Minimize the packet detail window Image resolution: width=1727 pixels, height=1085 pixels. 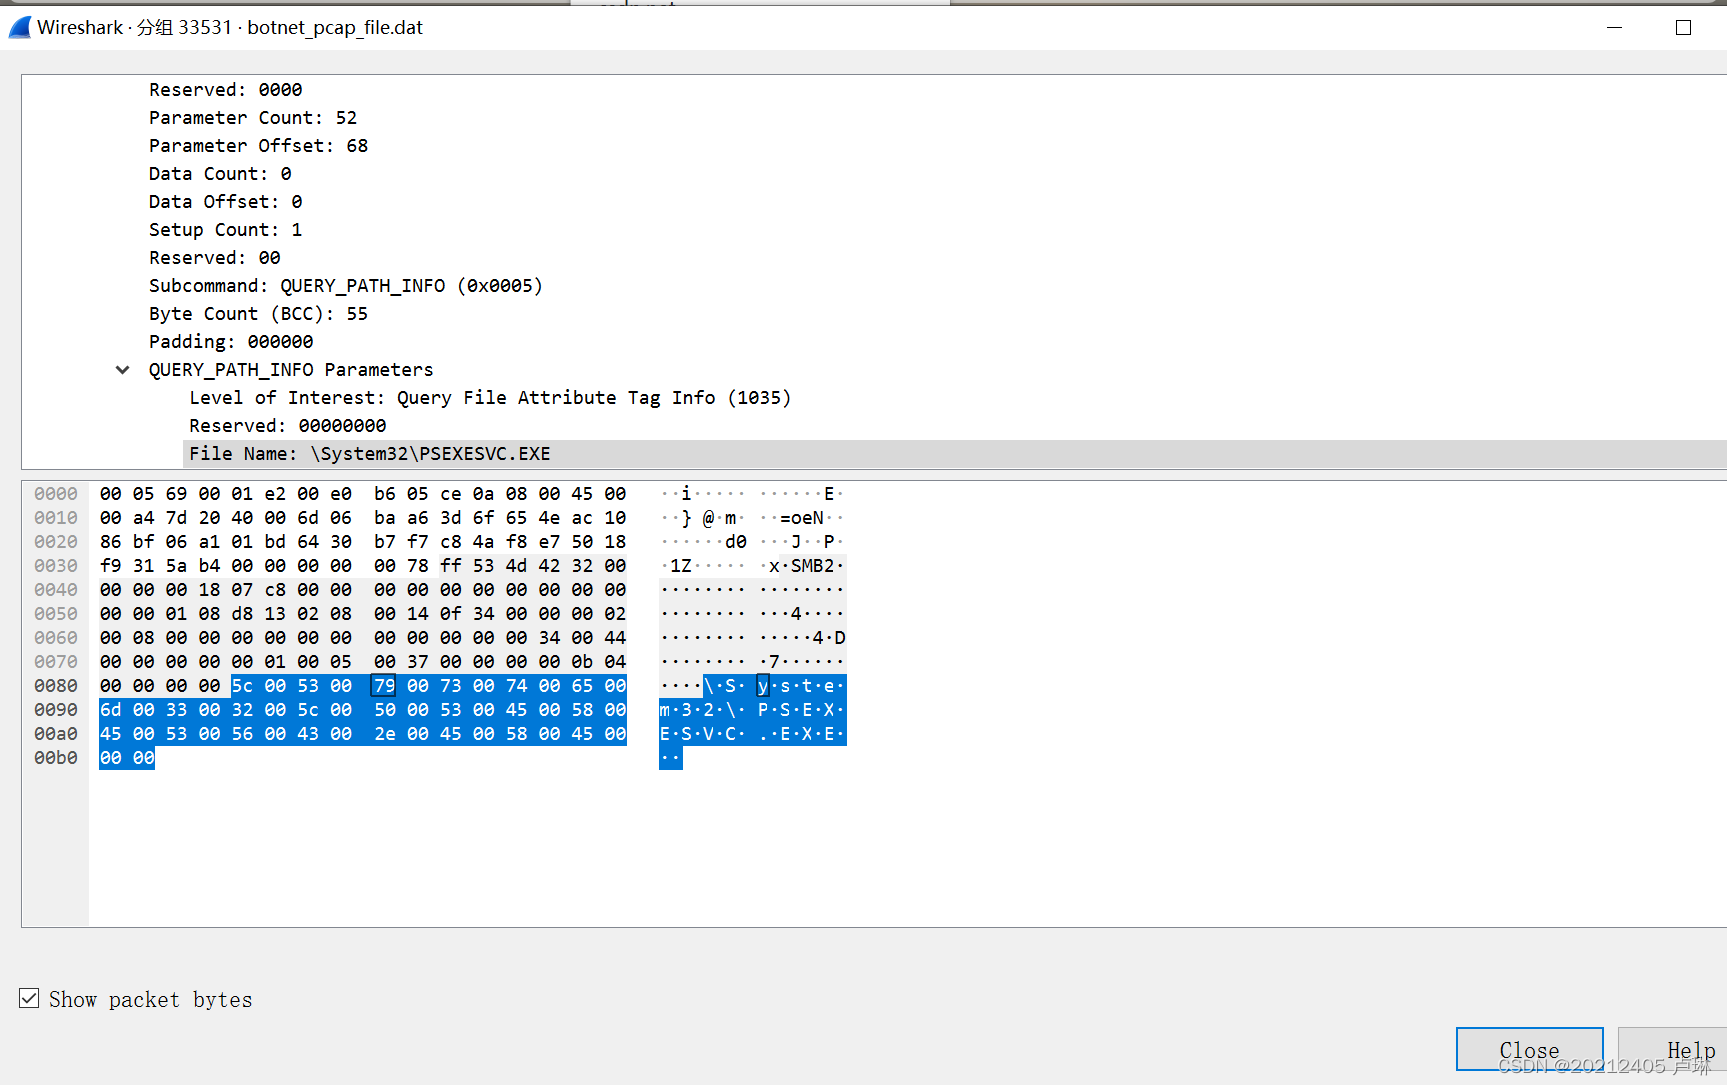click(x=1614, y=27)
